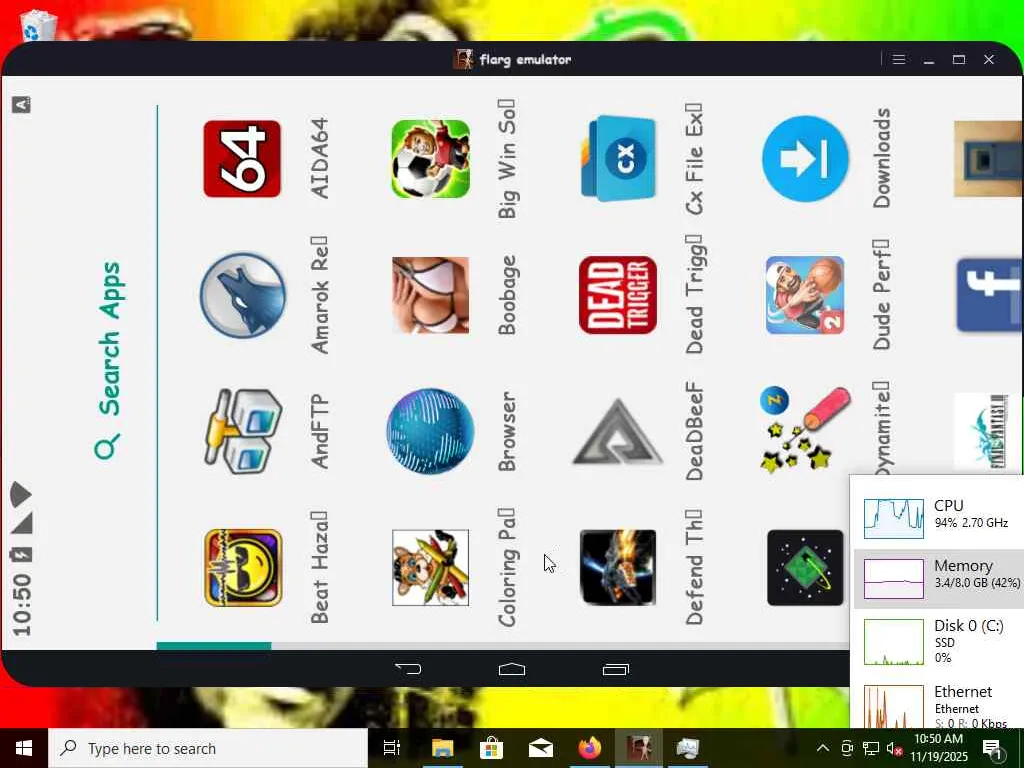Click the DeaDBeeF label text
Image resolution: width=1024 pixels, height=768 pixels.
coord(694,432)
